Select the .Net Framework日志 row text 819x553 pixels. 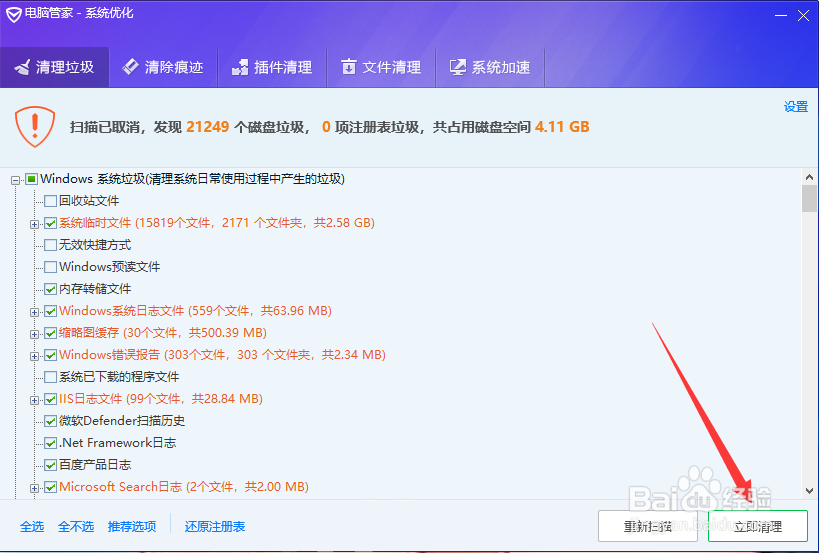click(x=118, y=443)
